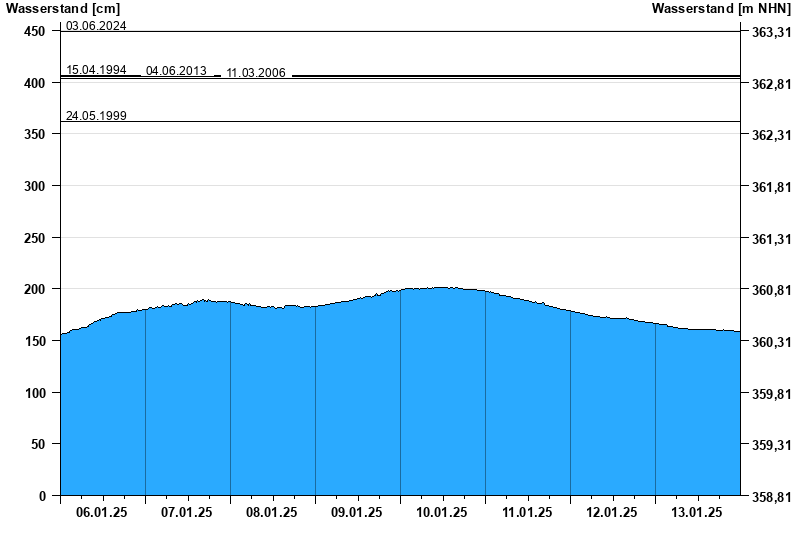Viewport: 800px width, 550px height.
Task: Click the 11.03.2006 flood level label
Action: click(256, 73)
